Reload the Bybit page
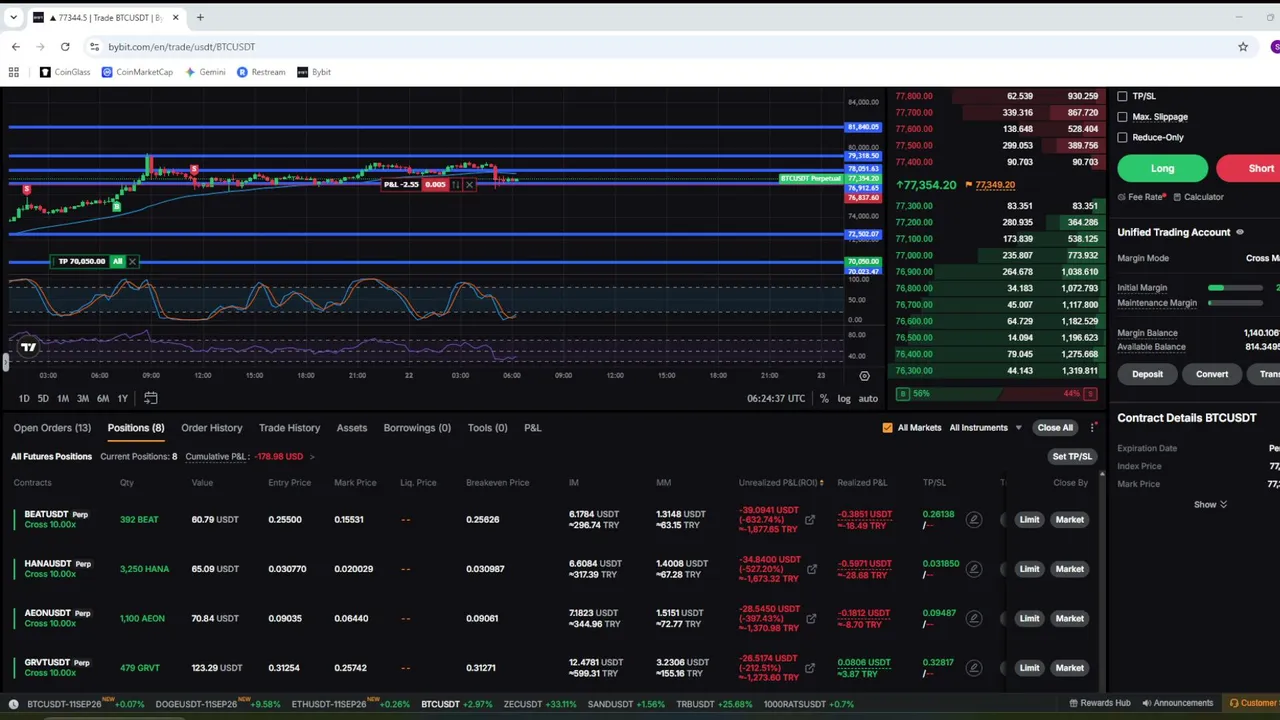 (65, 47)
